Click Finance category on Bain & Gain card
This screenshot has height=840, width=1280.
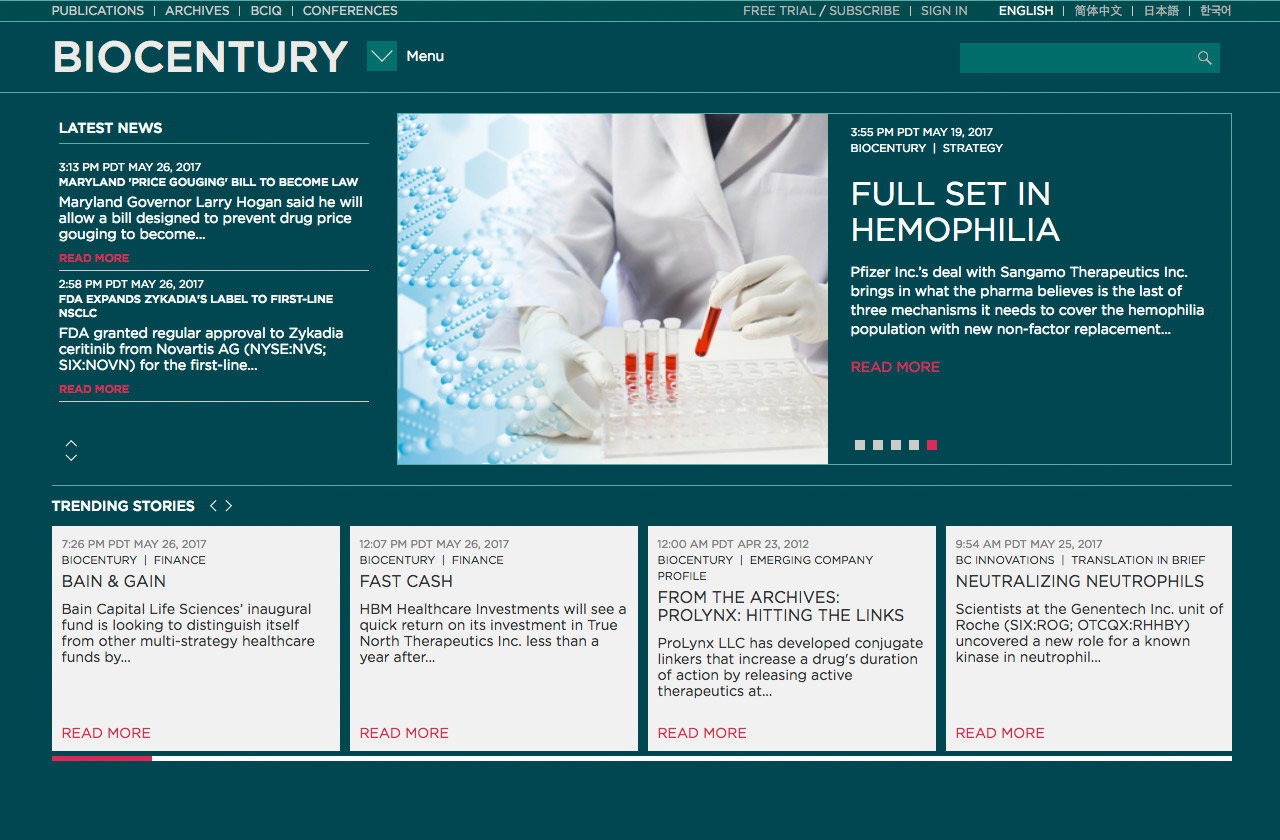pos(180,560)
